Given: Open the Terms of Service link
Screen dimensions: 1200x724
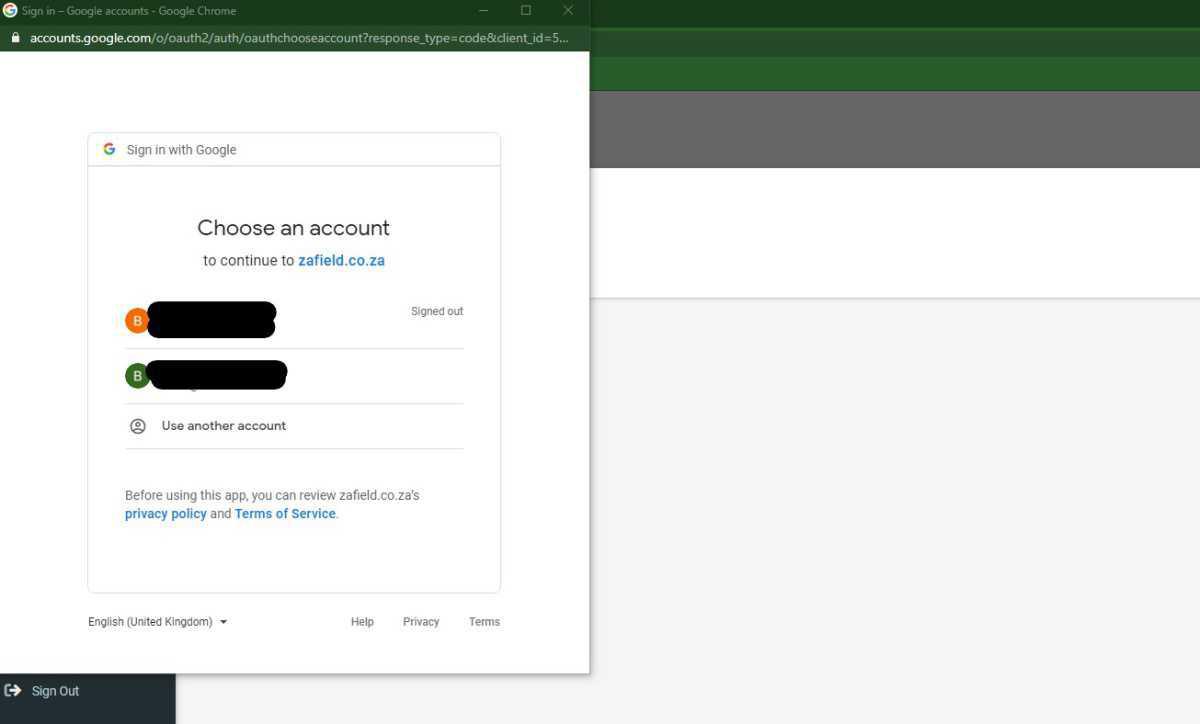Looking at the screenshot, I should (x=285, y=514).
